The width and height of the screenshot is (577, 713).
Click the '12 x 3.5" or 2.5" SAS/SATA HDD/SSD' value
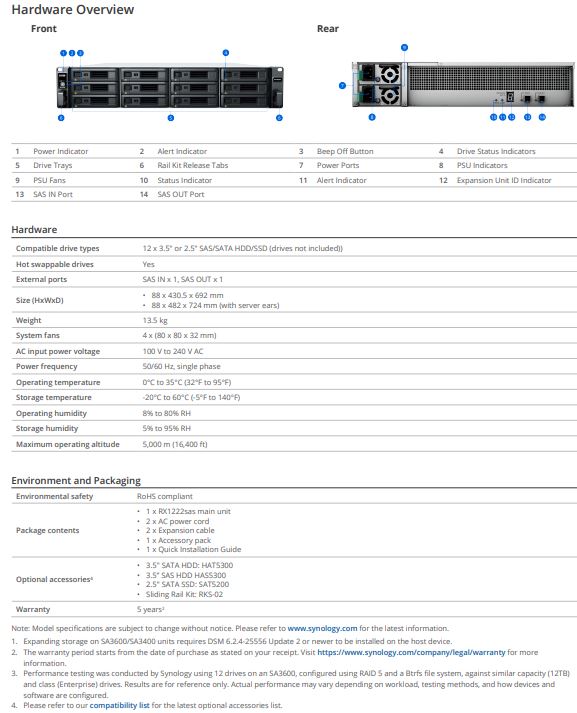pyautogui.click(x=242, y=248)
